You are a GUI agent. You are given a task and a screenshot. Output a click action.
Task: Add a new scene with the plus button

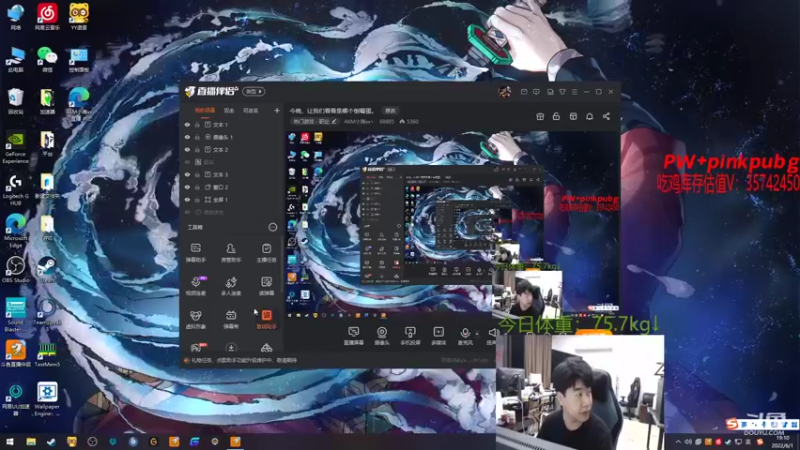click(x=277, y=110)
